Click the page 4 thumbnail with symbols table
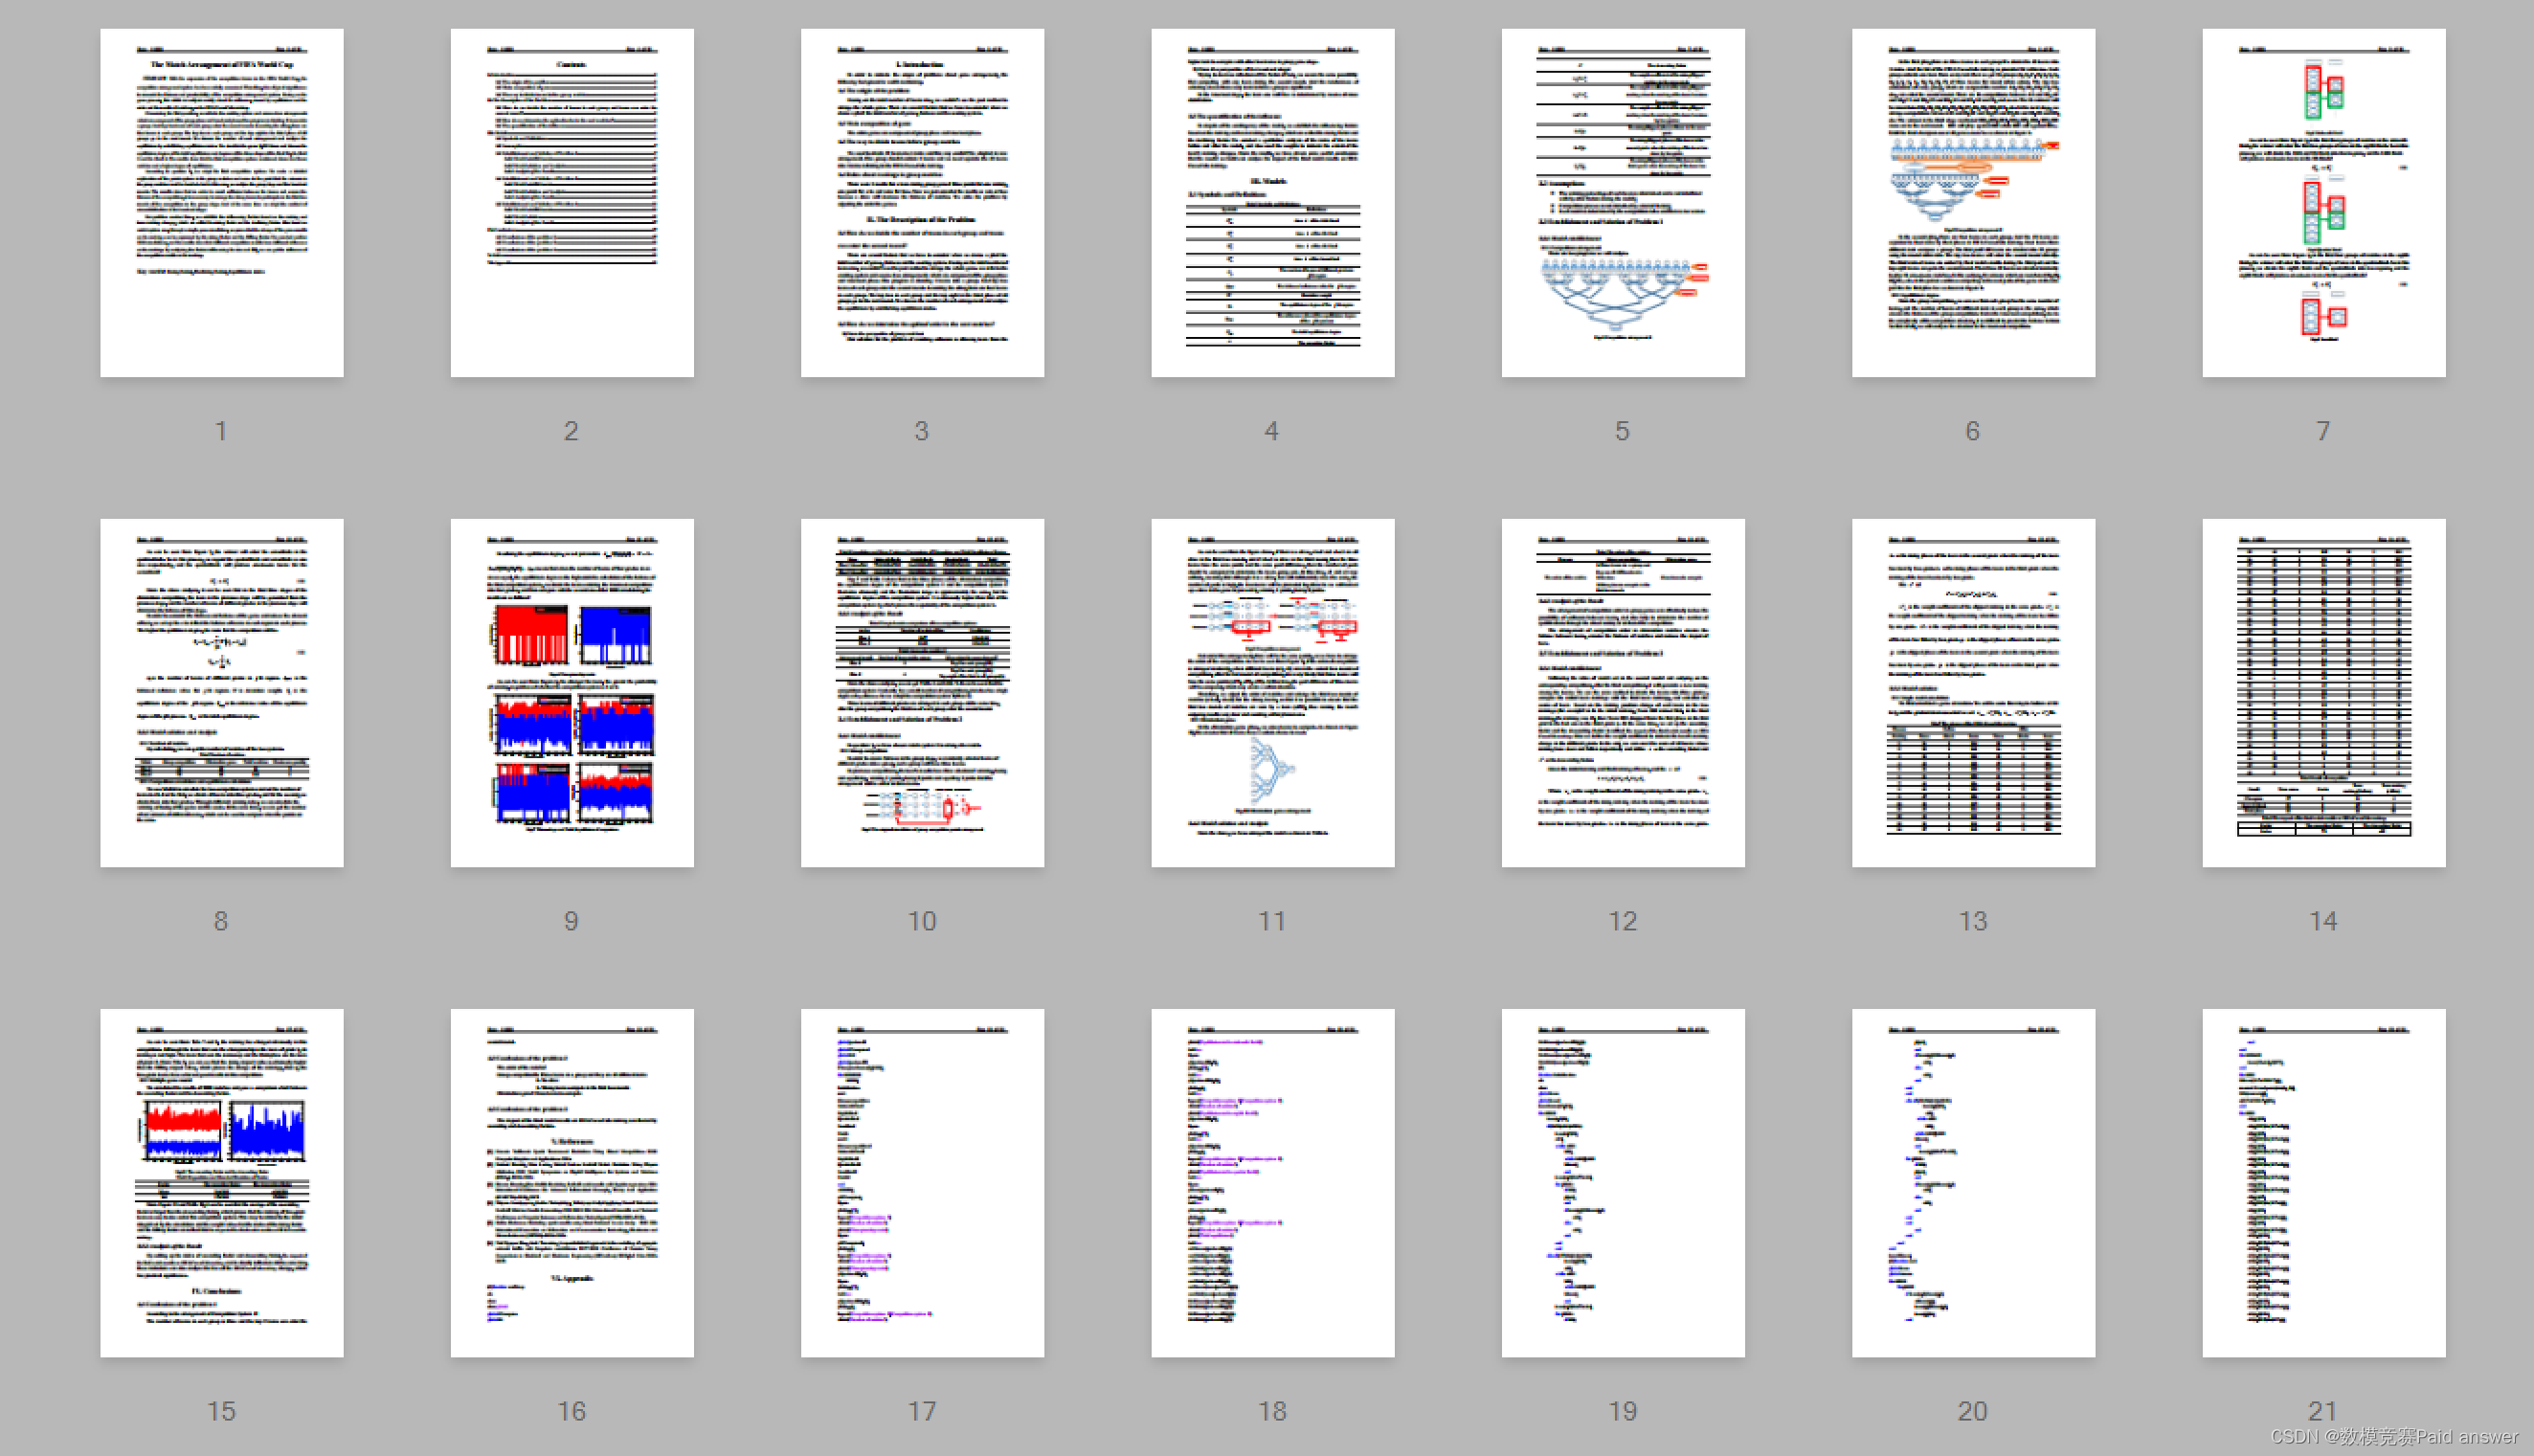 pos(1272,203)
